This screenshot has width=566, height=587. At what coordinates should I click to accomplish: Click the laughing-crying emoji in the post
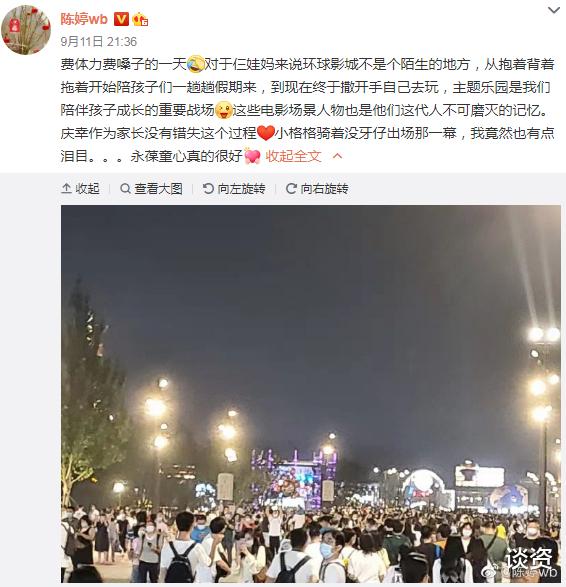[196, 64]
